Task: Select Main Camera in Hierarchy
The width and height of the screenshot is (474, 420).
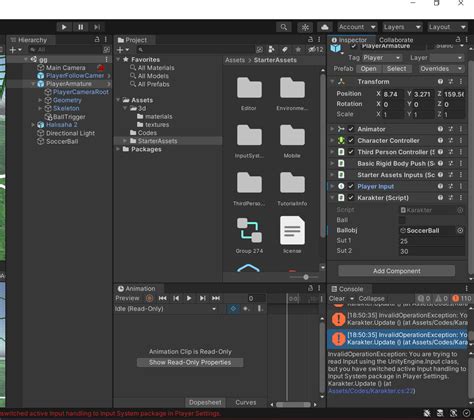Action: coord(65,68)
